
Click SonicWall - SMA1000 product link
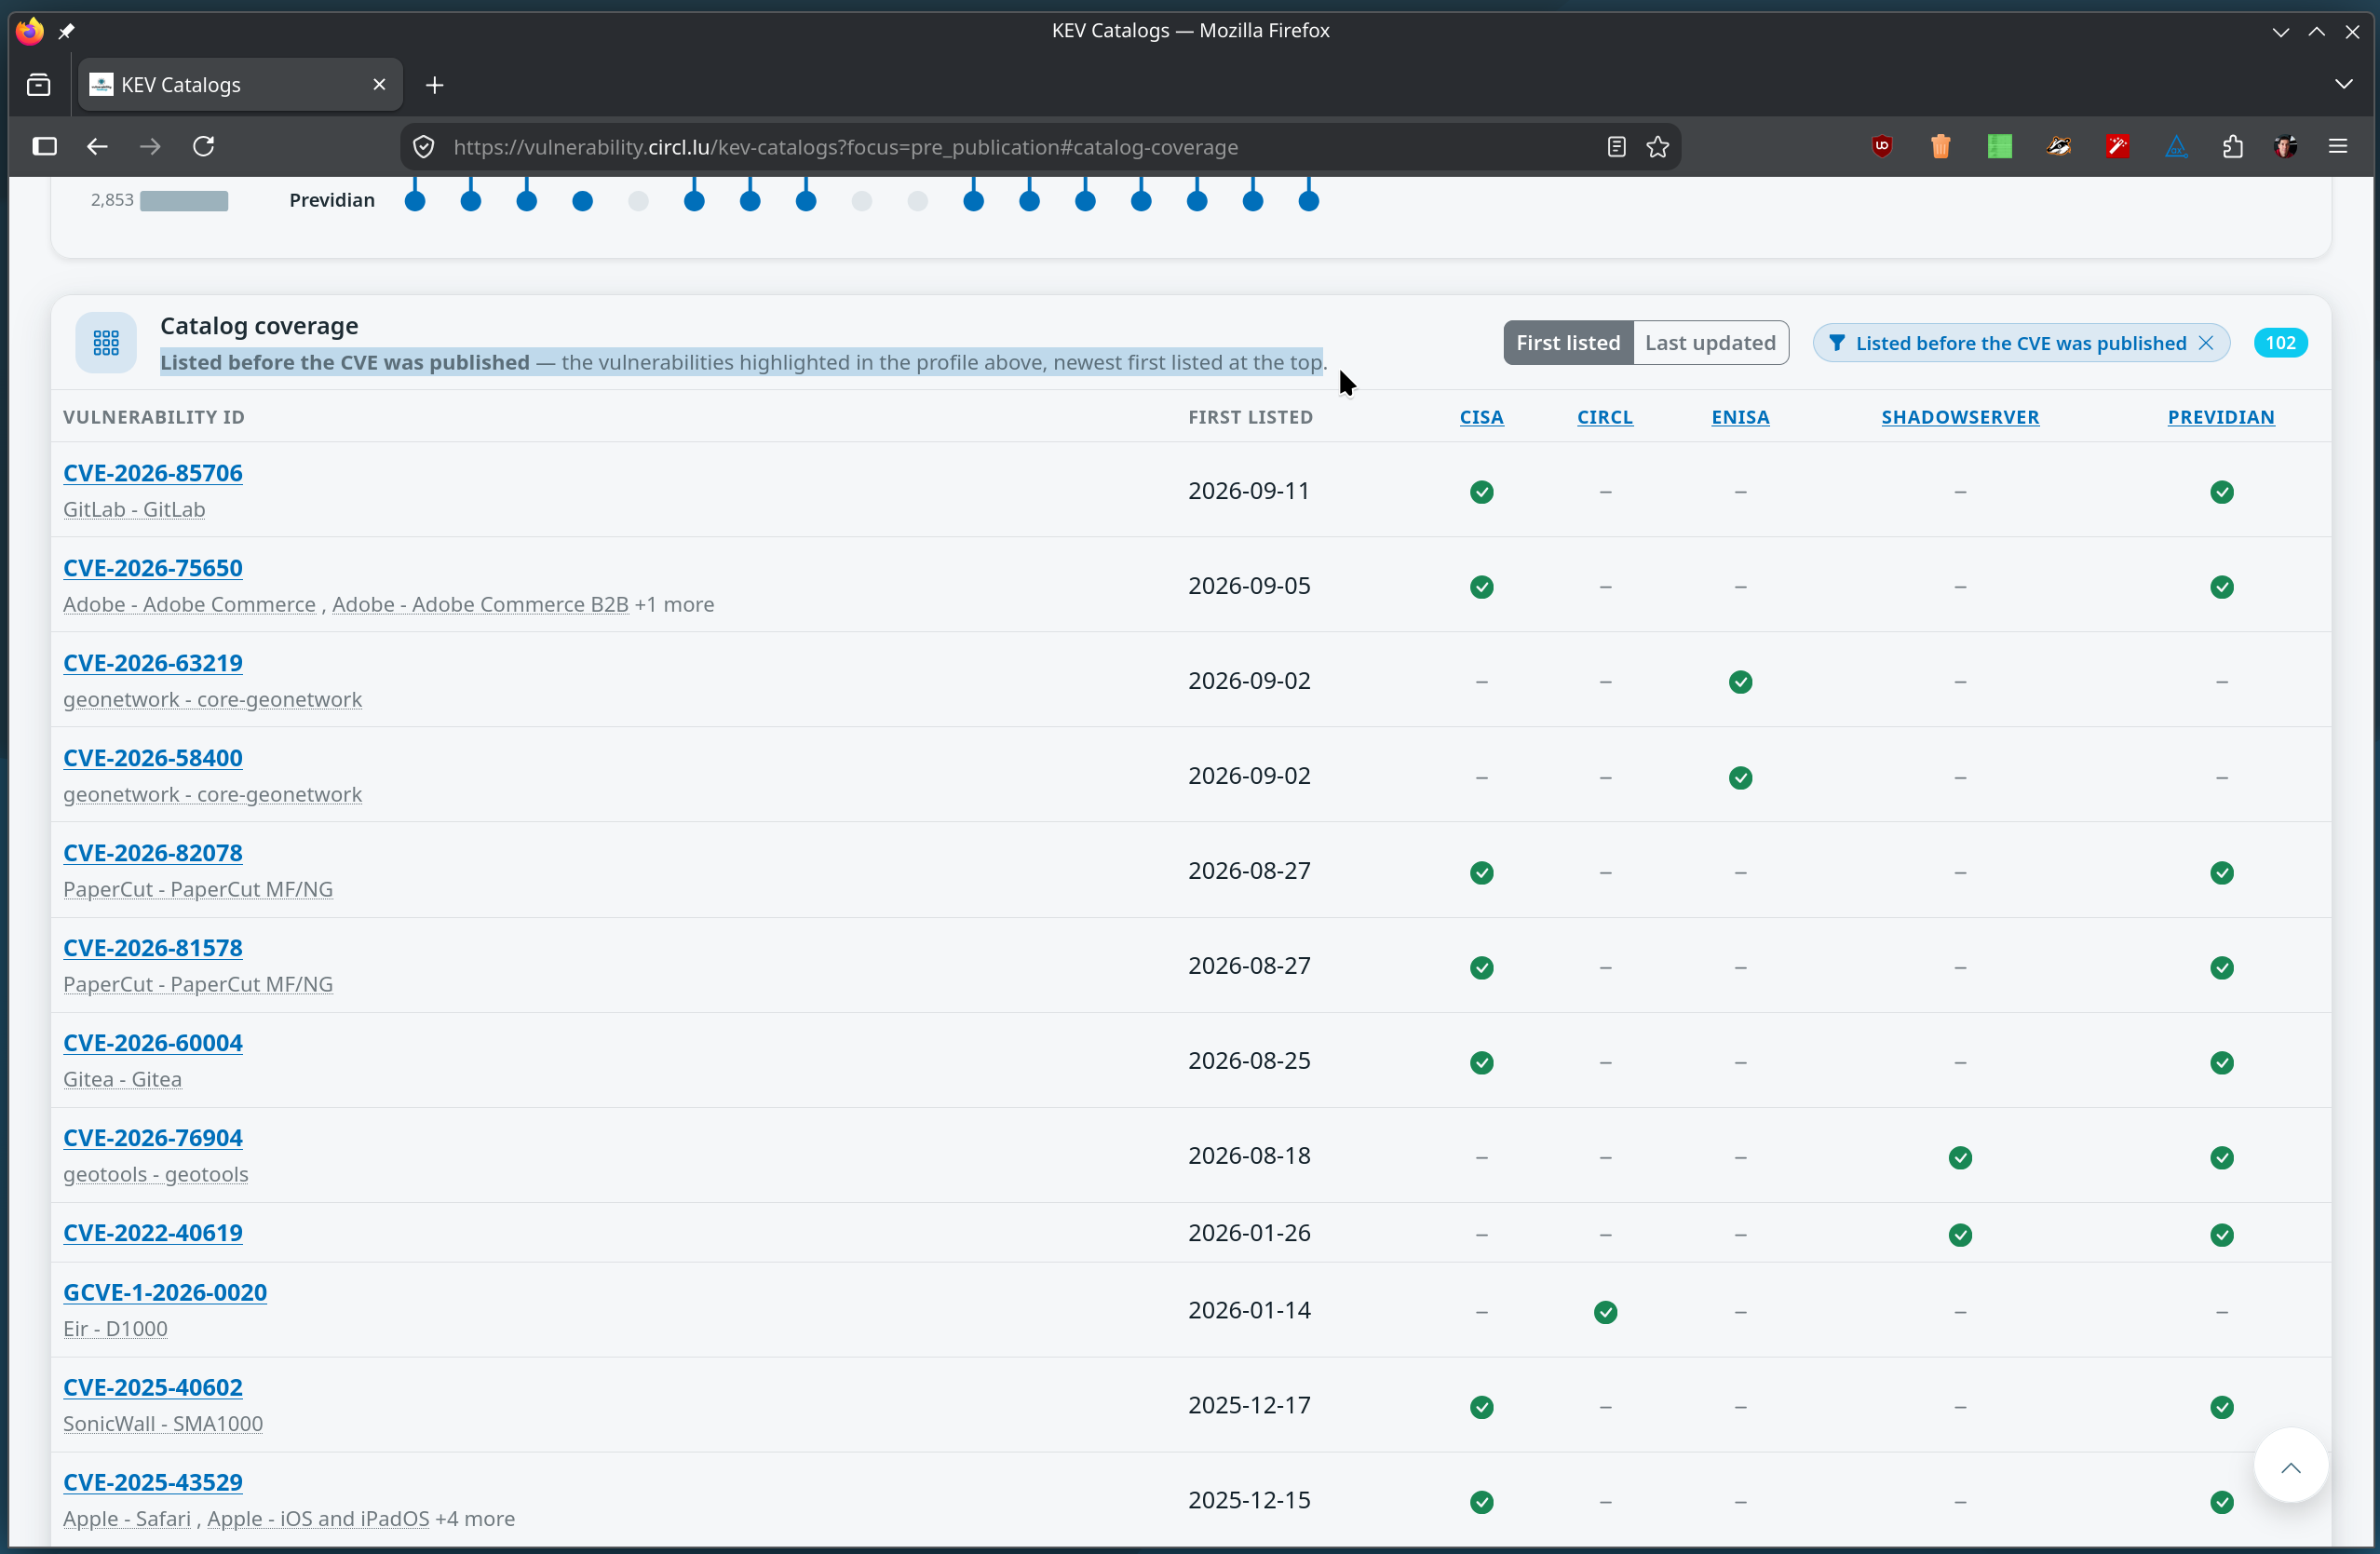coord(163,1424)
